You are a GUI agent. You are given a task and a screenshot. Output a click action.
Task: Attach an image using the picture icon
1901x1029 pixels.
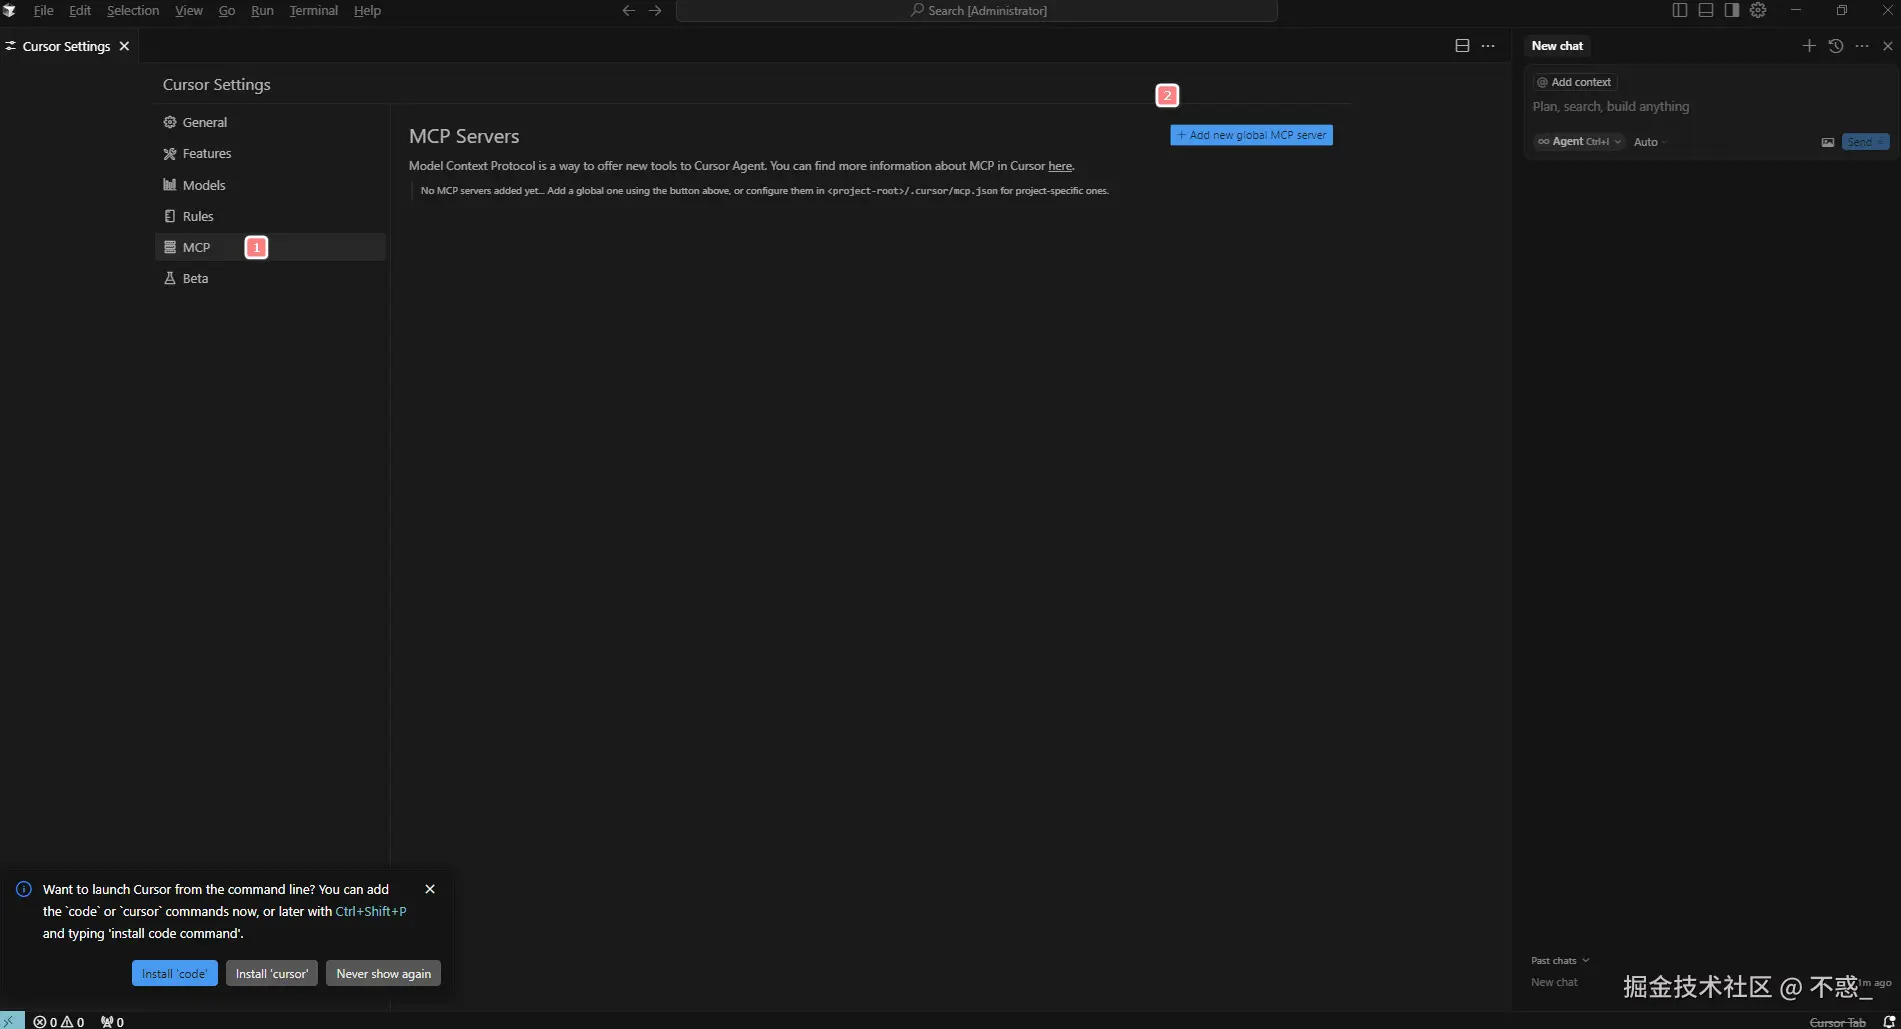(1828, 142)
